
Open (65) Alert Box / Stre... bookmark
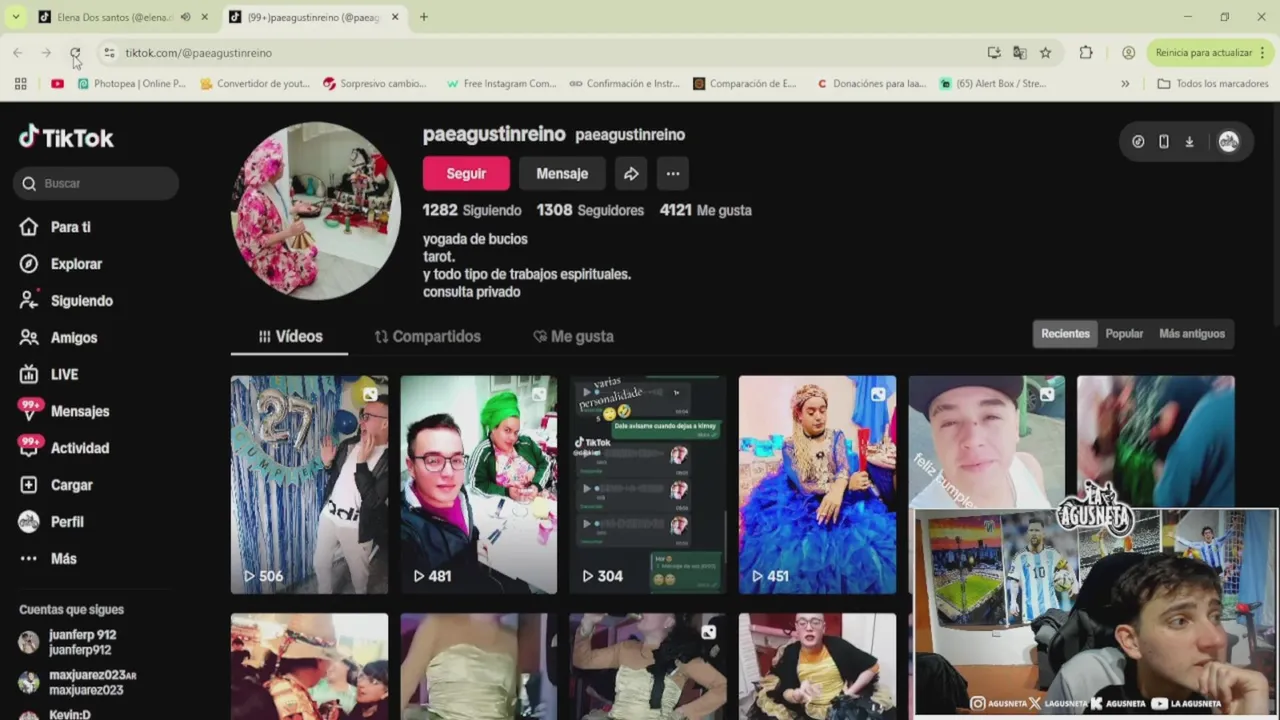(x=993, y=84)
